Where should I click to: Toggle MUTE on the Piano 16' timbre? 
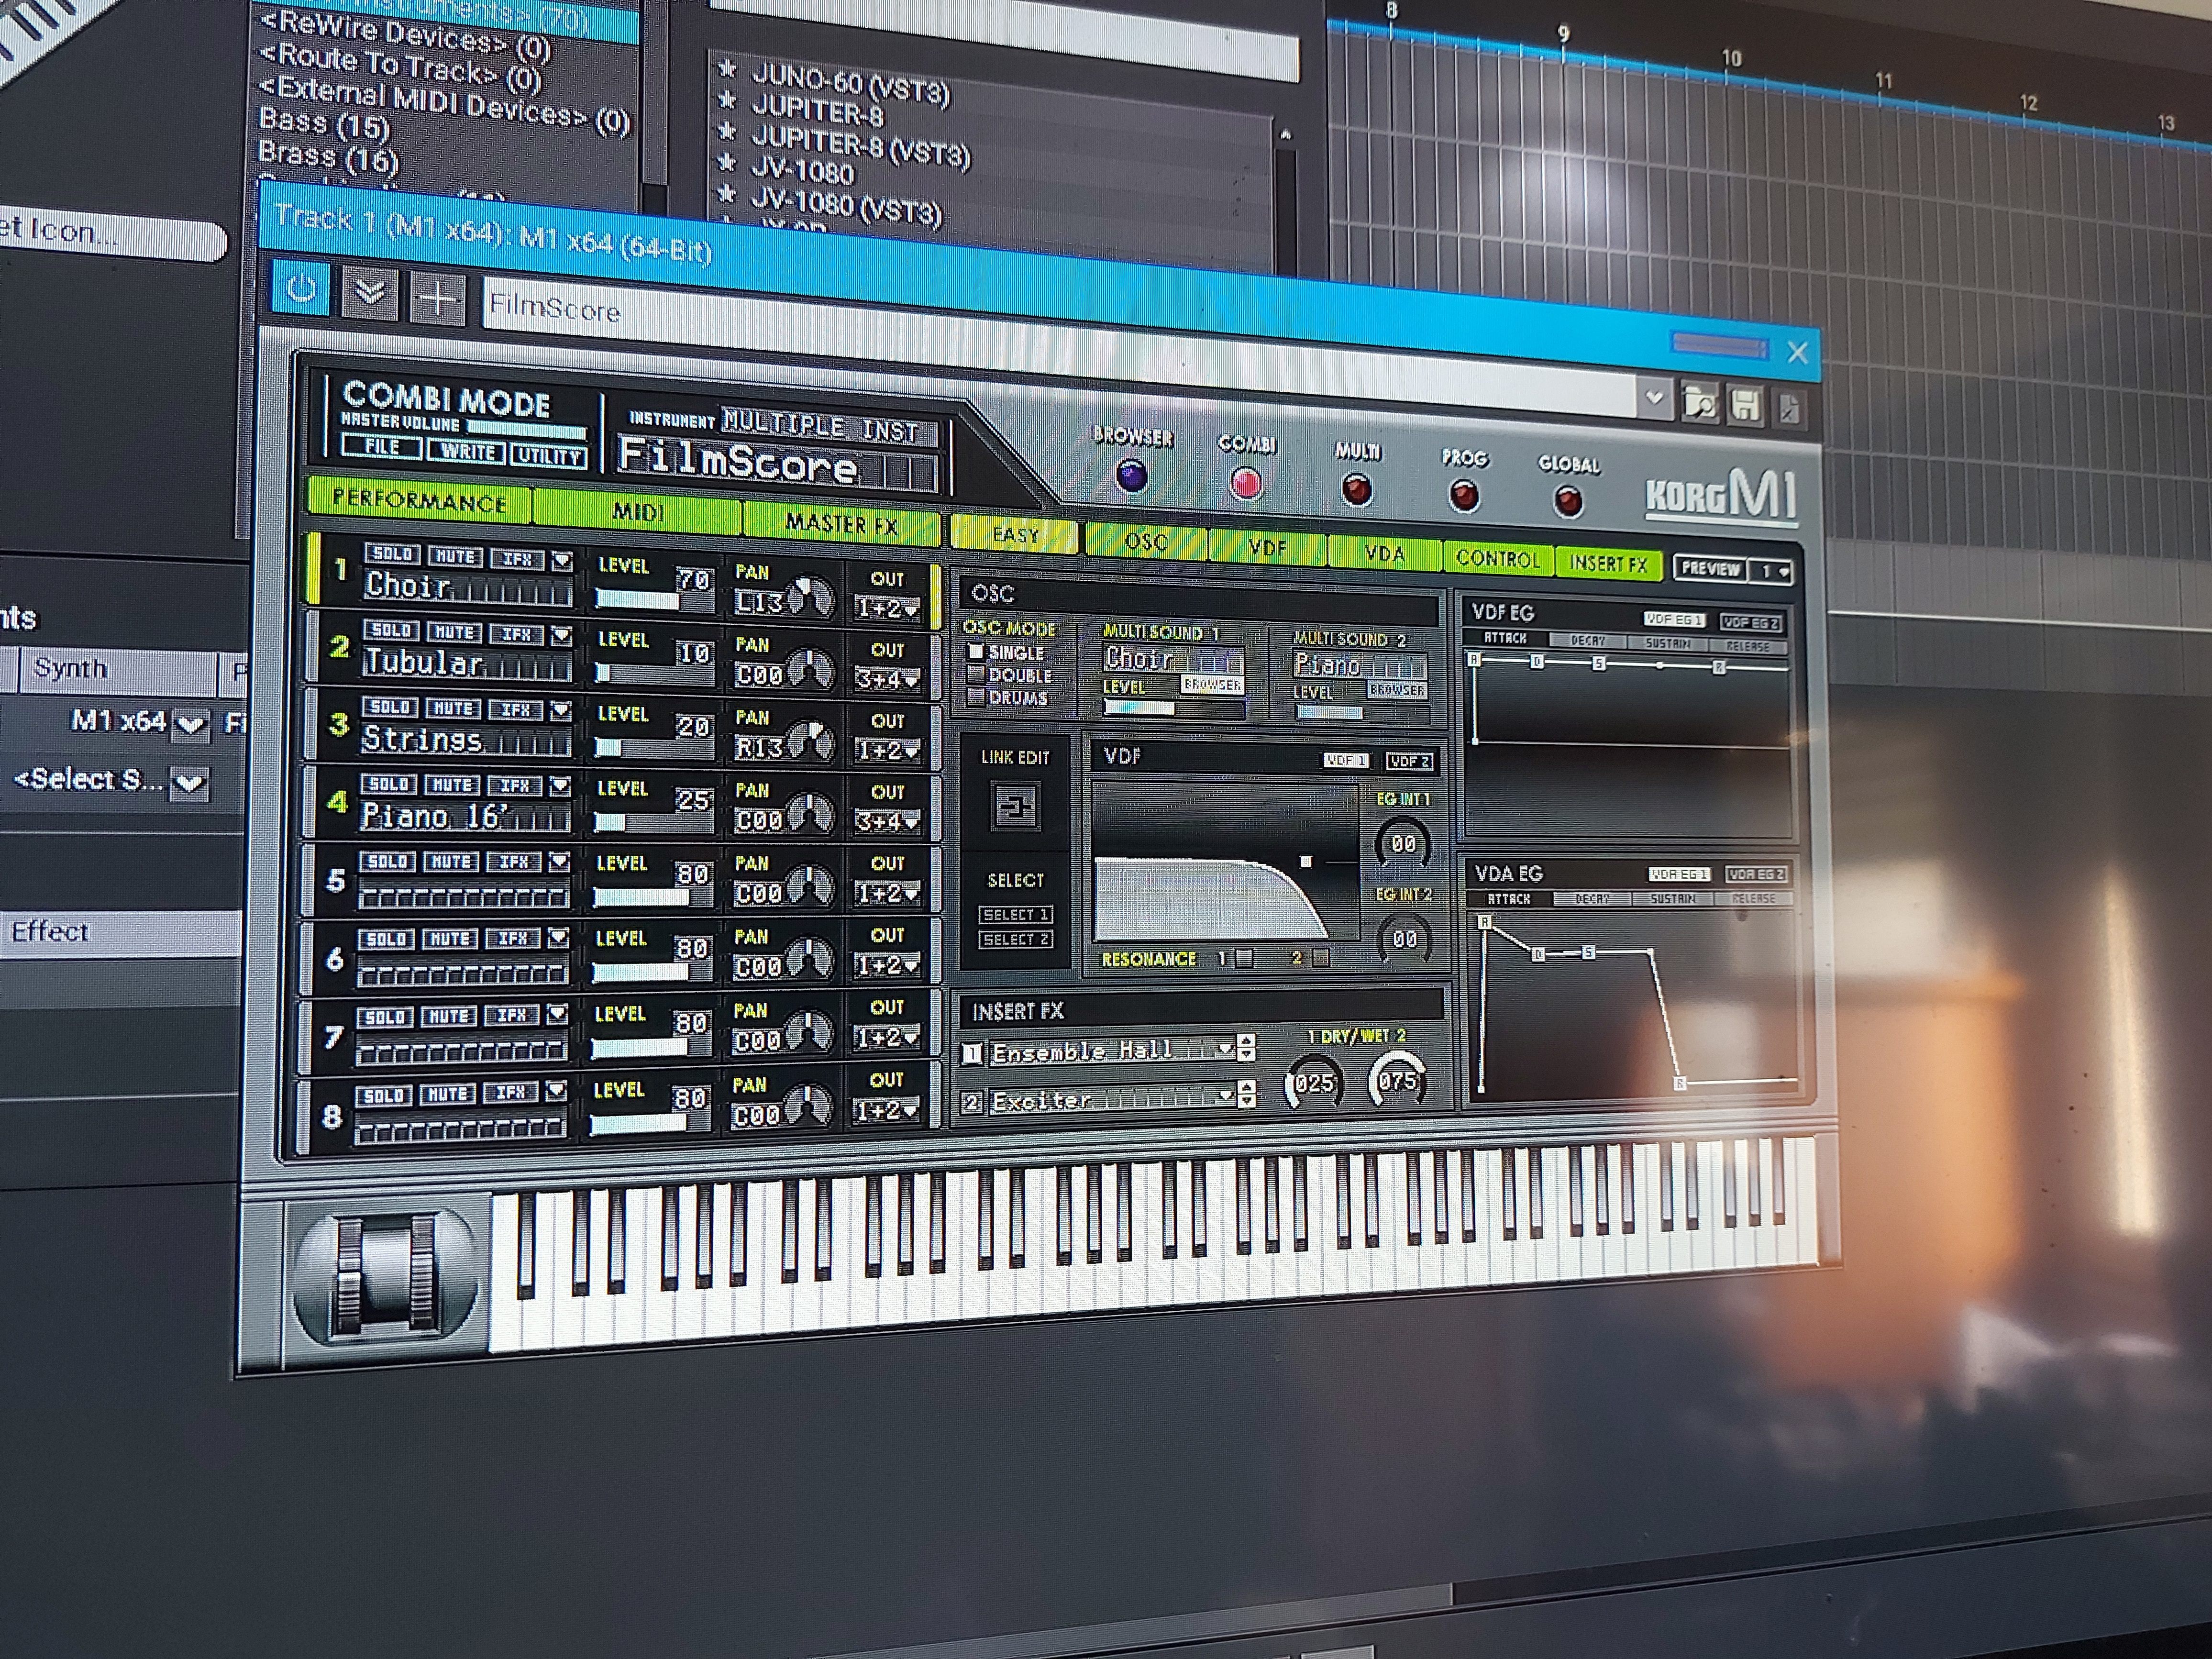coord(452,785)
